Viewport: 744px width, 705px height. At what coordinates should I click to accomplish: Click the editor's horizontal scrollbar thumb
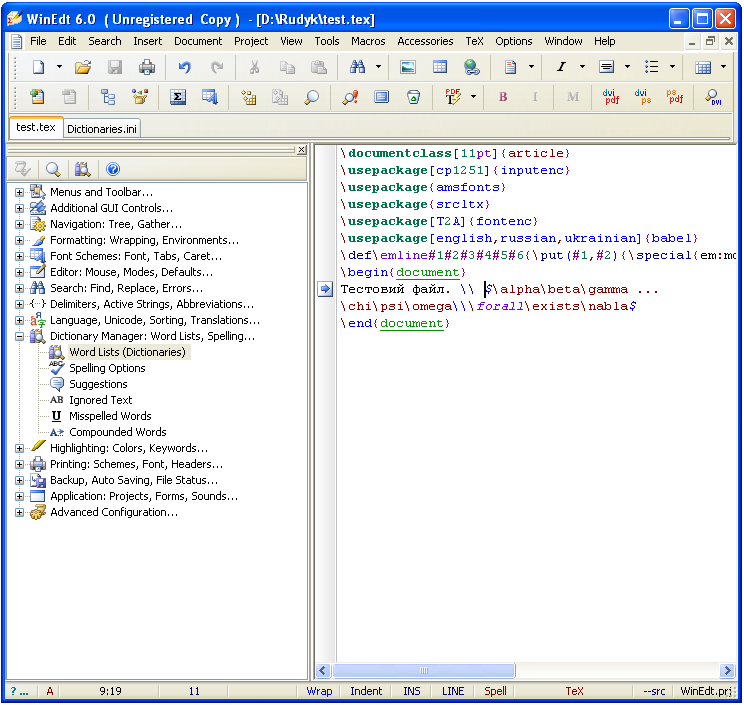tap(424, 671)
